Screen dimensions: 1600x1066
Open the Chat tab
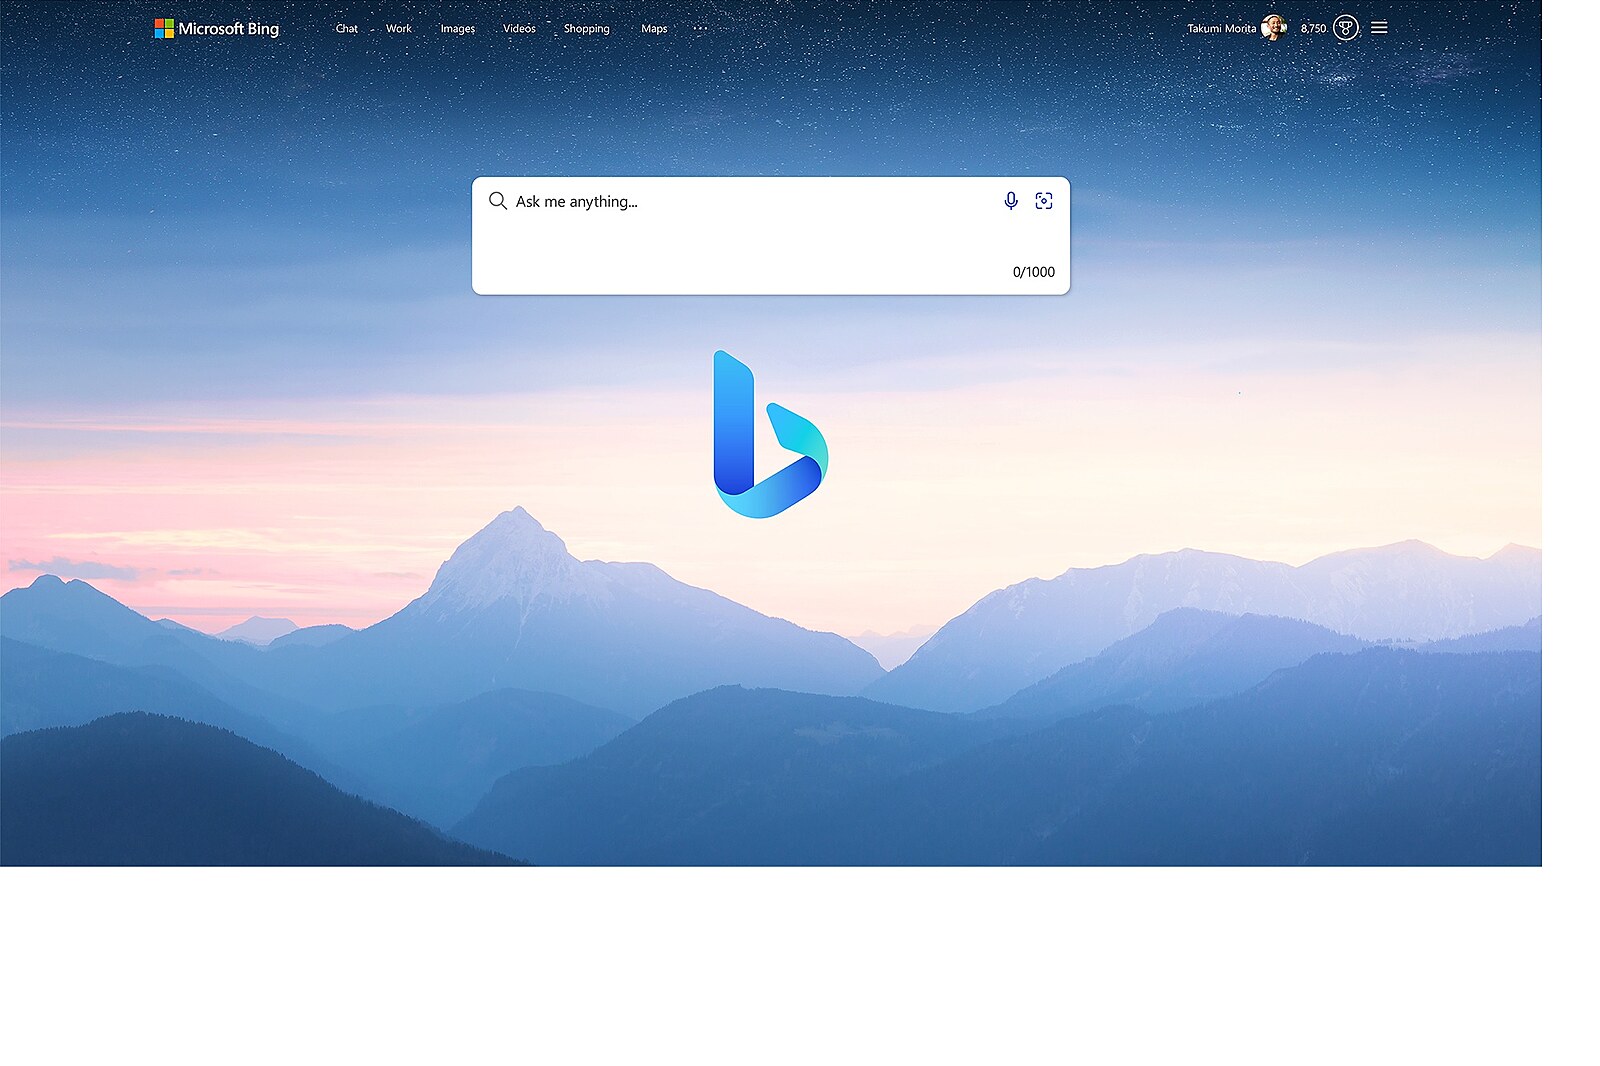pos(347,29)
